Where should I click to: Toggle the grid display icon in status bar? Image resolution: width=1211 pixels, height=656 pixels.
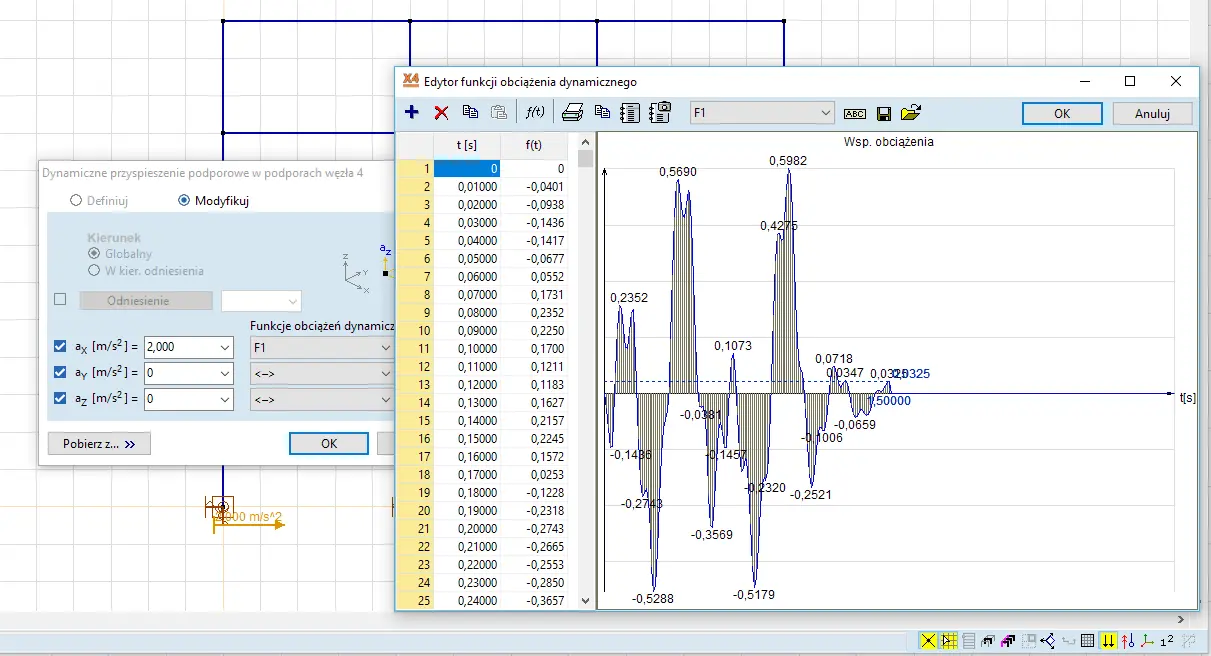[x=1088, y=641]
